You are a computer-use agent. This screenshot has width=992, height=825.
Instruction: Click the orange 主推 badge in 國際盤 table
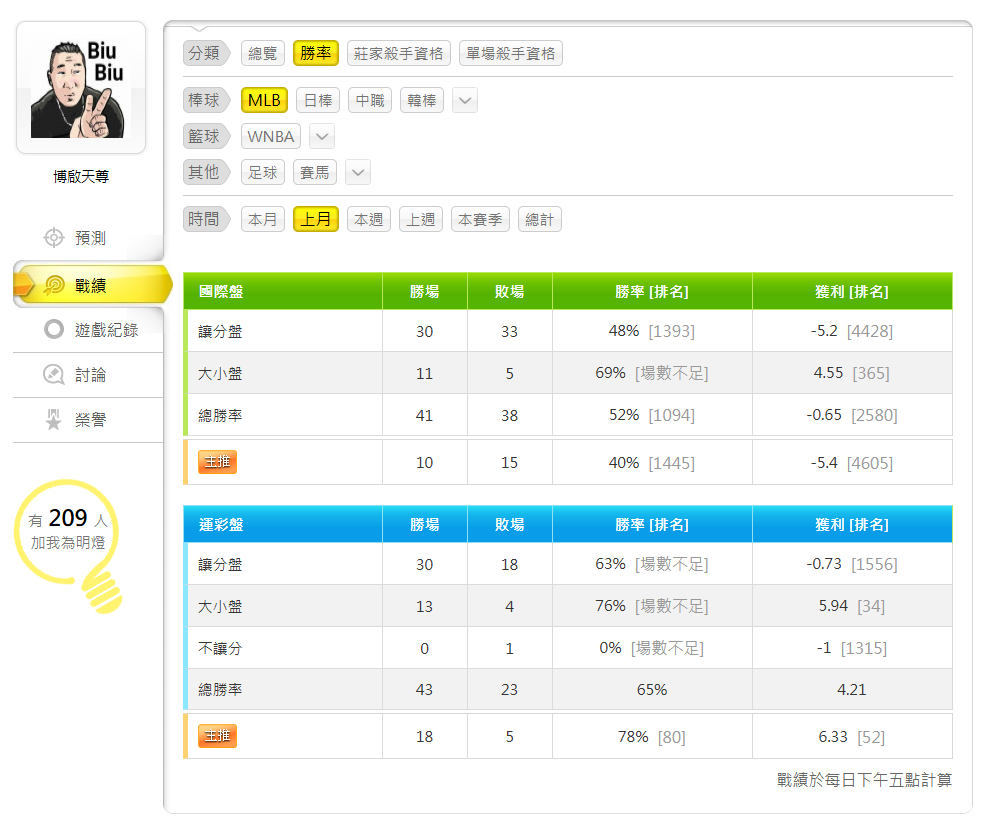[217, 462]
